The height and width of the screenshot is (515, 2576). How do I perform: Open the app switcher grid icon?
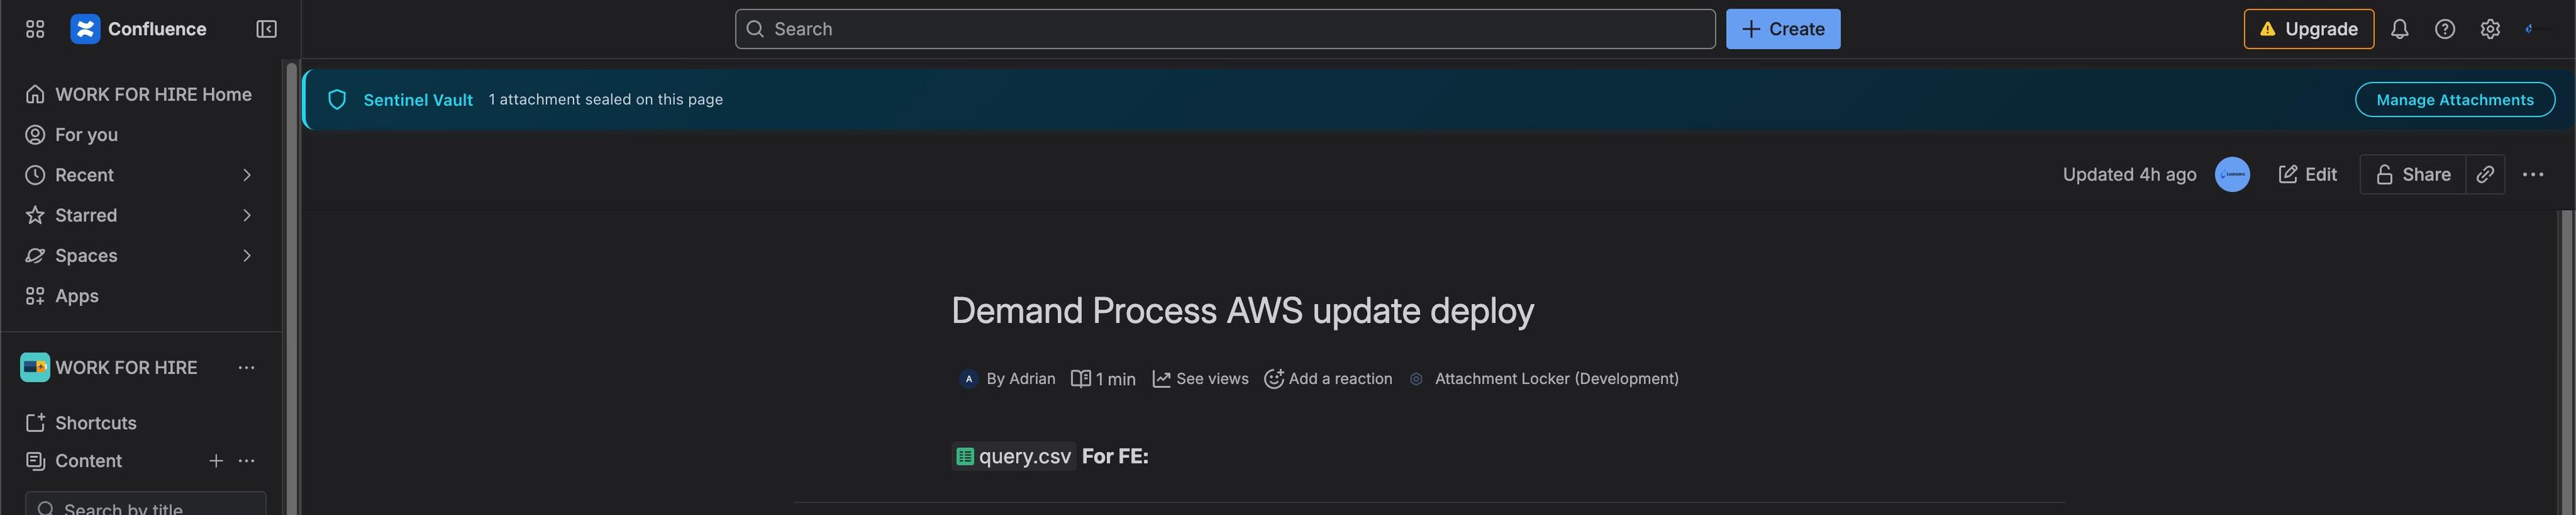point(35,29)
